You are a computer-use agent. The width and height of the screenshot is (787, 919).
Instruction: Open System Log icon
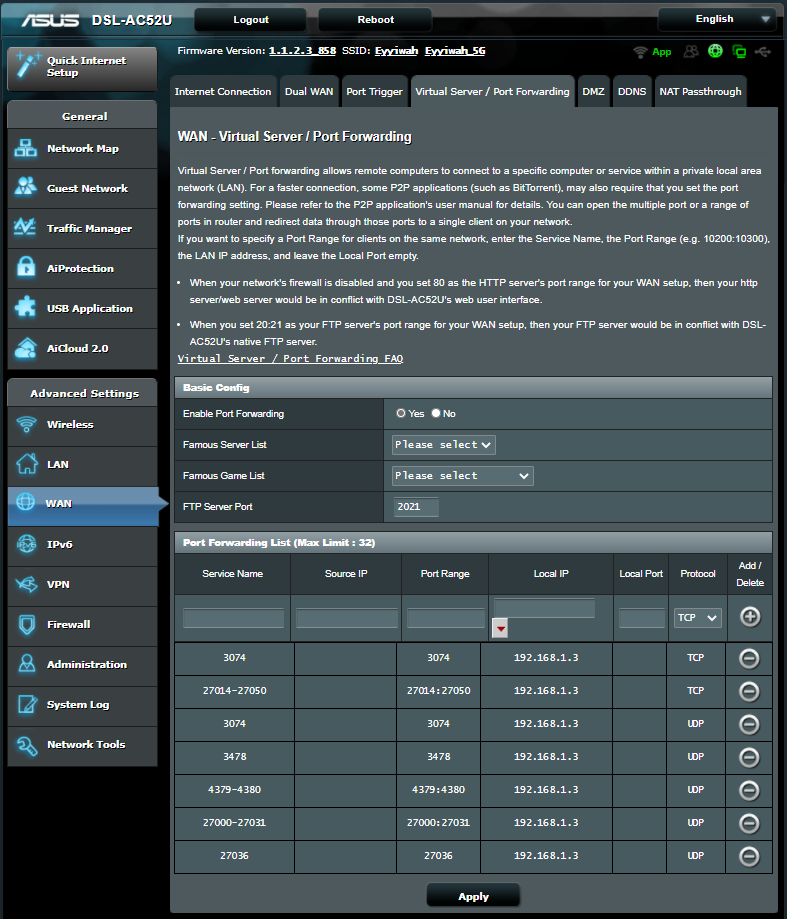pyautogui.click(x=26, y=704)
